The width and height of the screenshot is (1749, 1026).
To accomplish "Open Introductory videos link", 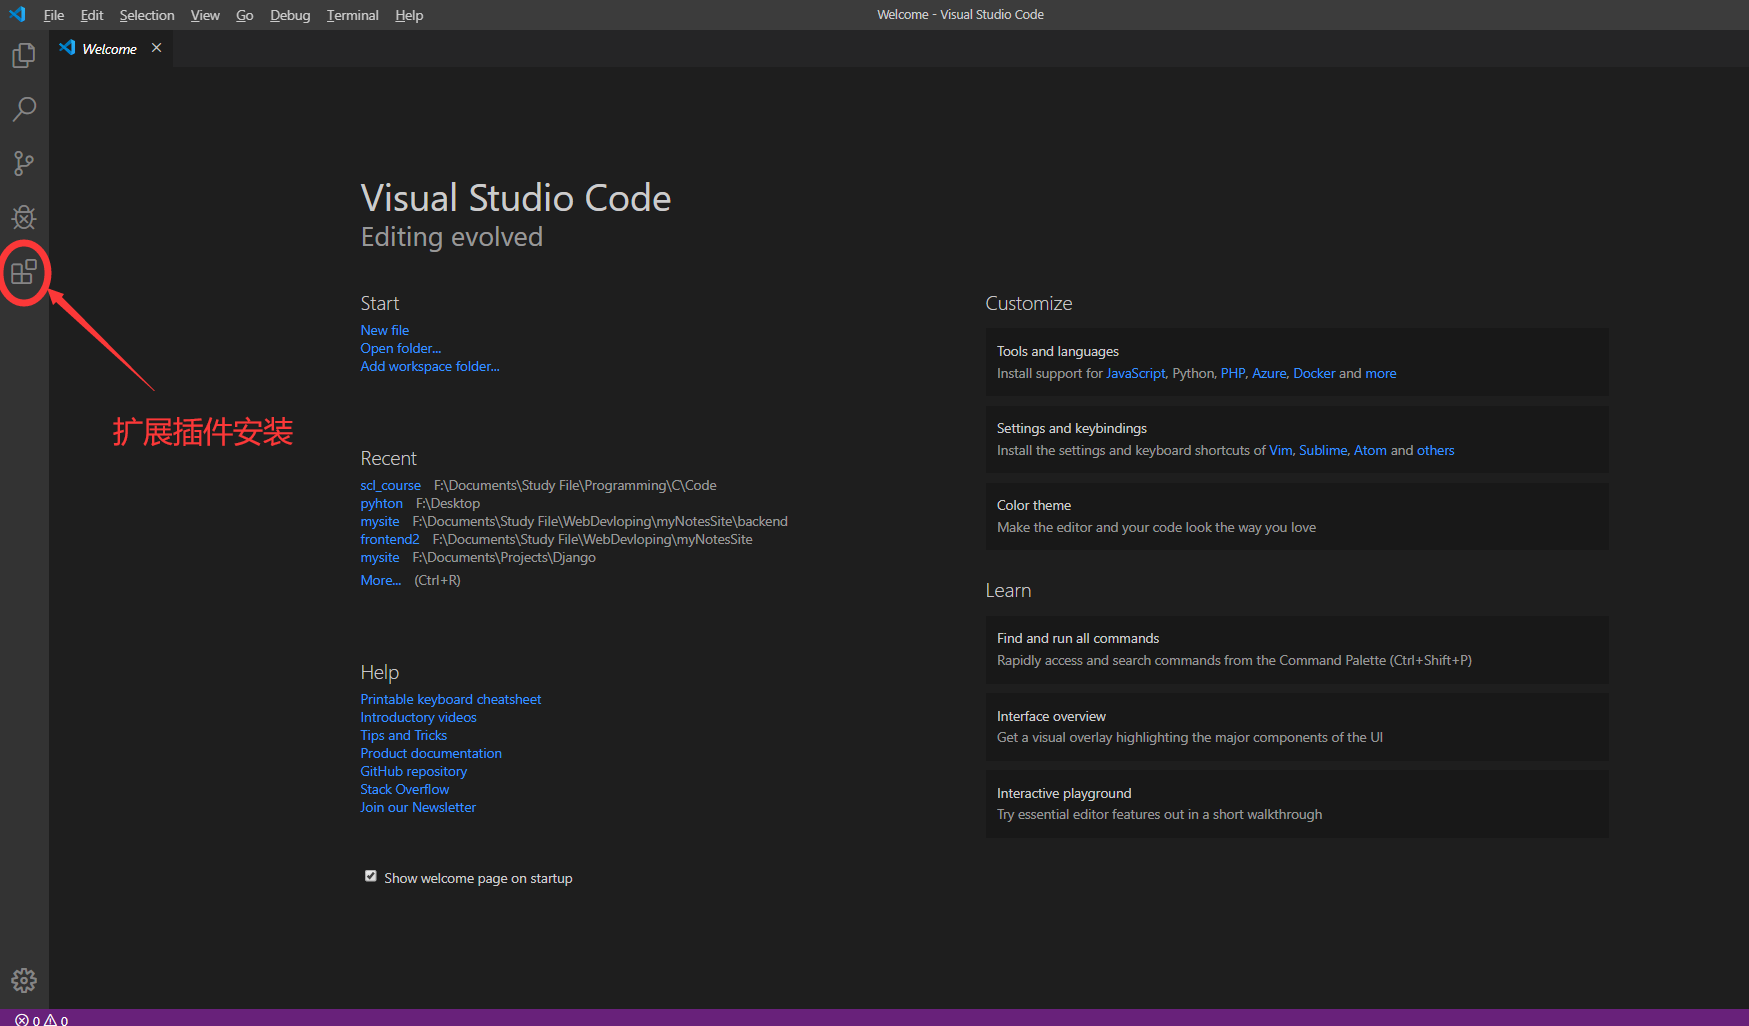I will 419,717.
